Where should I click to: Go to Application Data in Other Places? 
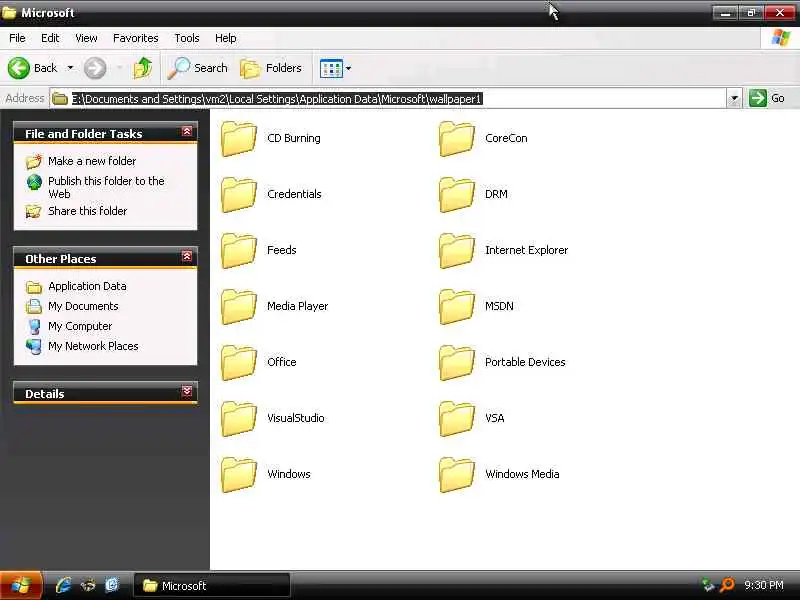[x=87, y=286]
